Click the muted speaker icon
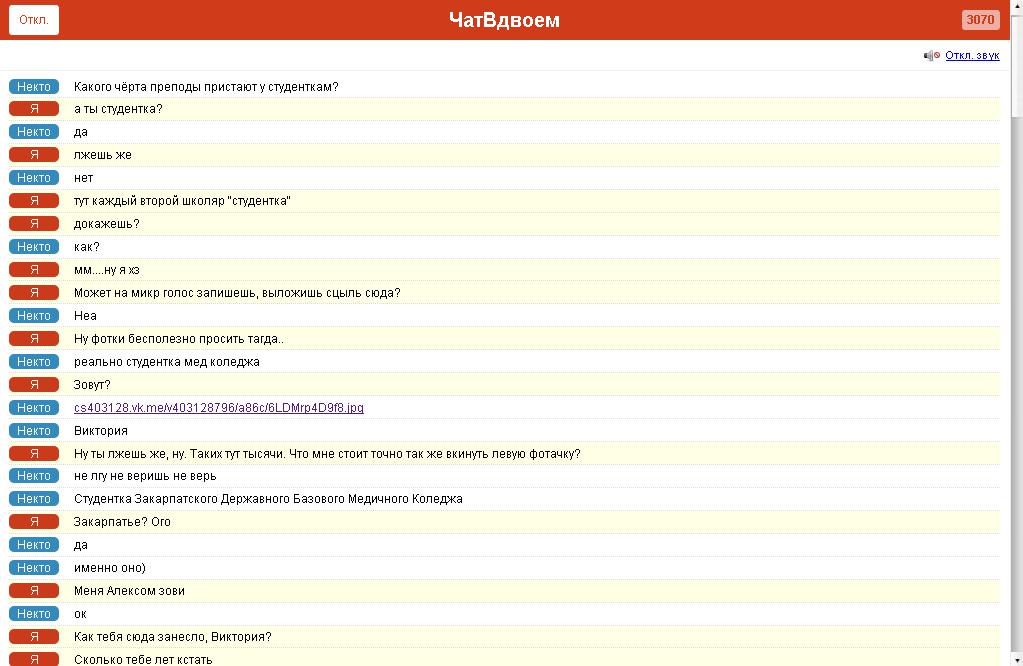The height and width of the screenshot is (666, 1023). (932, 55)
